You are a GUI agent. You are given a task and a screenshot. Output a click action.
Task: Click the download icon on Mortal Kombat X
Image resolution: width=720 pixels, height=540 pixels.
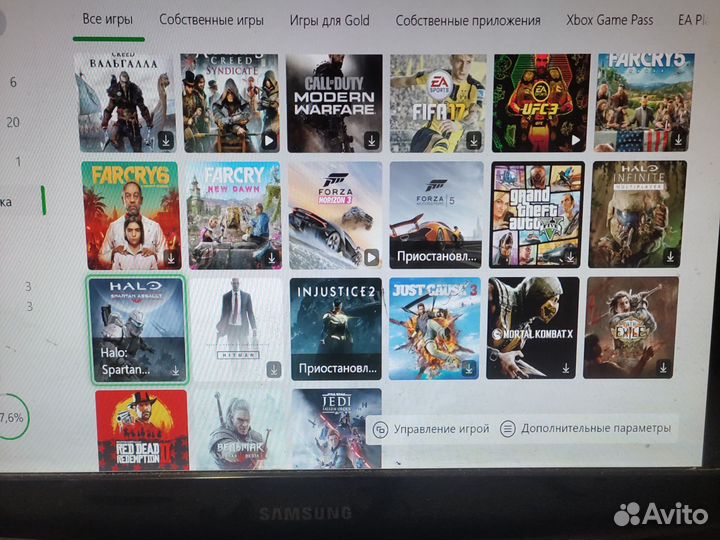566,368
